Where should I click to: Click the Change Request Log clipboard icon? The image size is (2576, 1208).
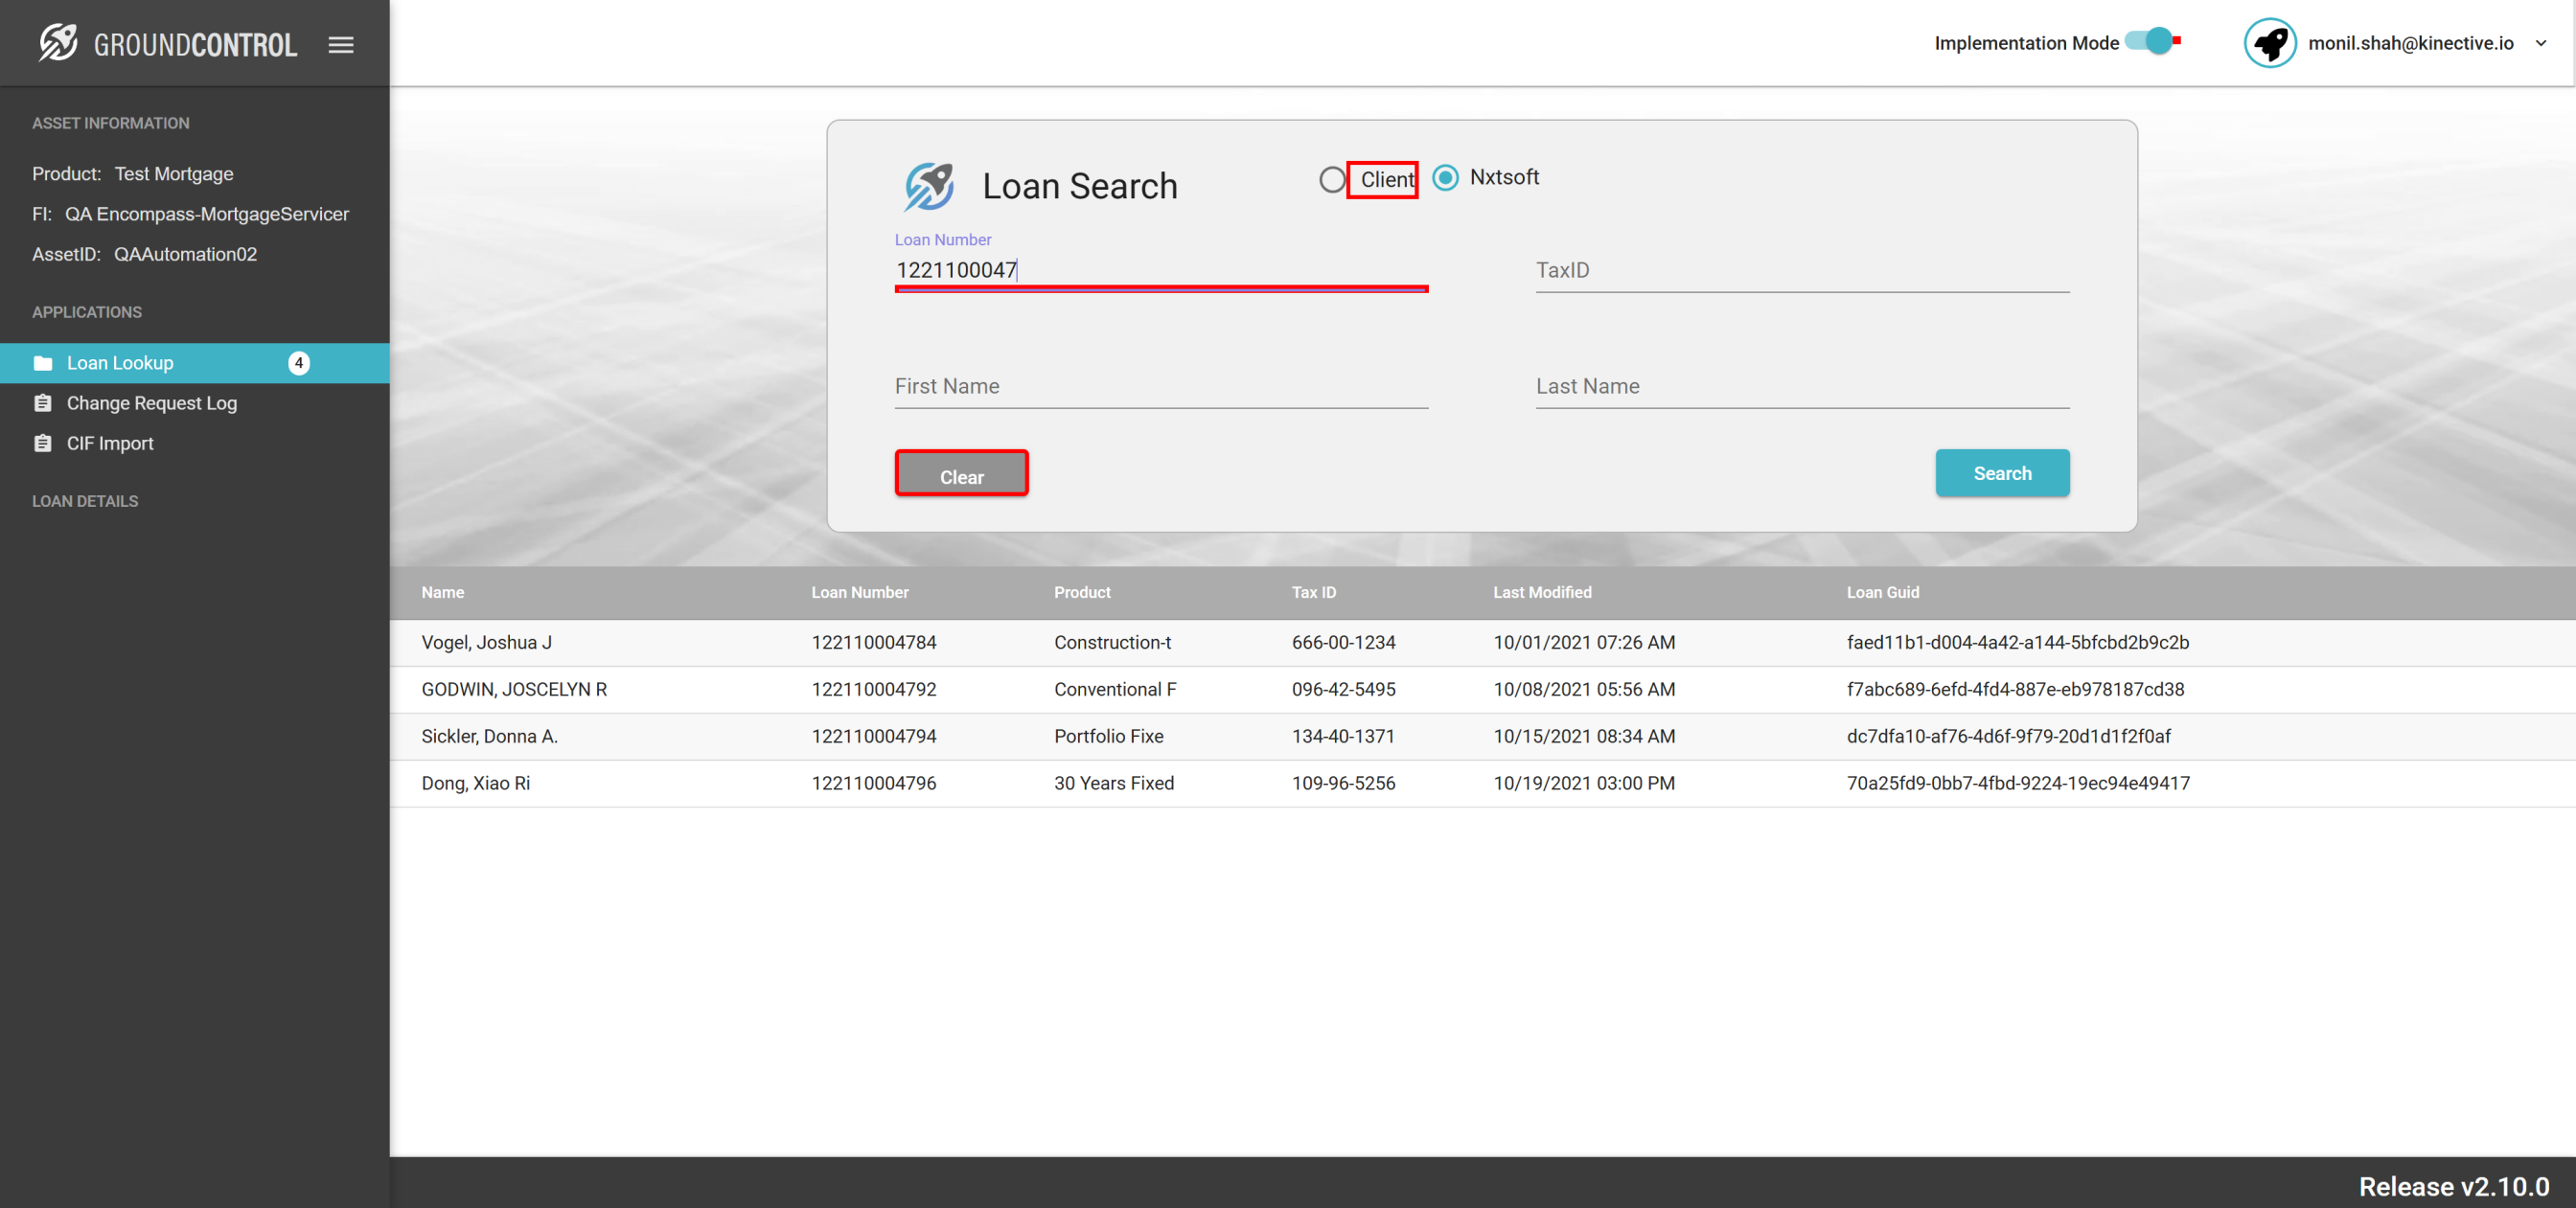pyautogui.click(x=43, y=403)
